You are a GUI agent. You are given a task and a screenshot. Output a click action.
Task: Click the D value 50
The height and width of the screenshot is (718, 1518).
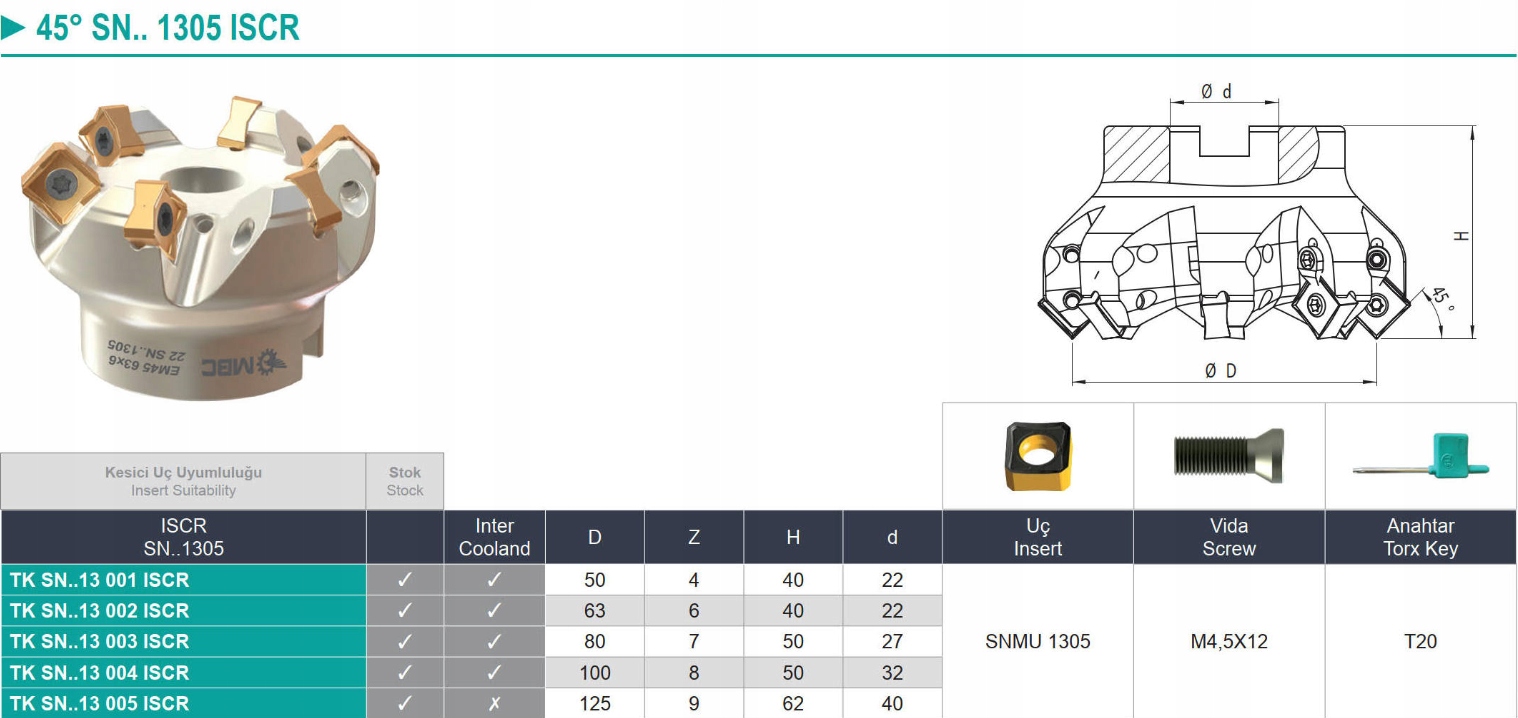pos(595,580)
